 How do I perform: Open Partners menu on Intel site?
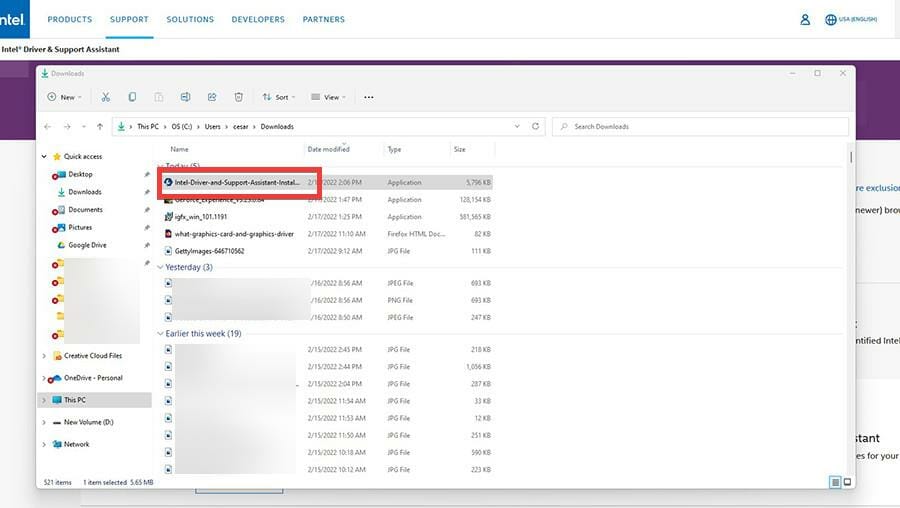[x=324, y=20]
